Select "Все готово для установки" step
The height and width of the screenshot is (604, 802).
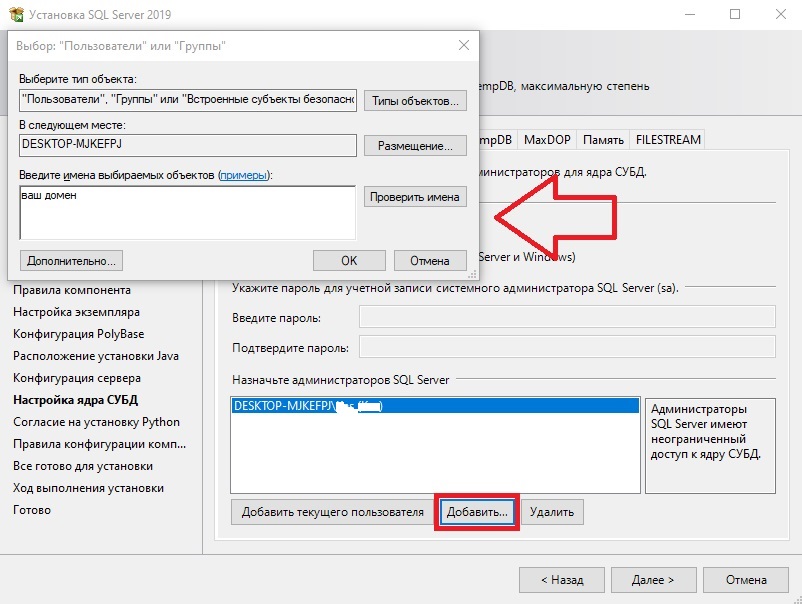pos(83,466)
